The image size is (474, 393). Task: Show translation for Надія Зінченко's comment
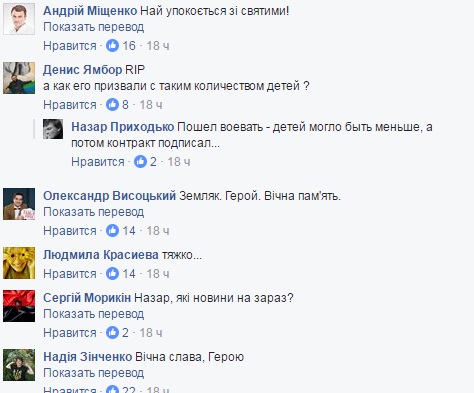point(94,373)
